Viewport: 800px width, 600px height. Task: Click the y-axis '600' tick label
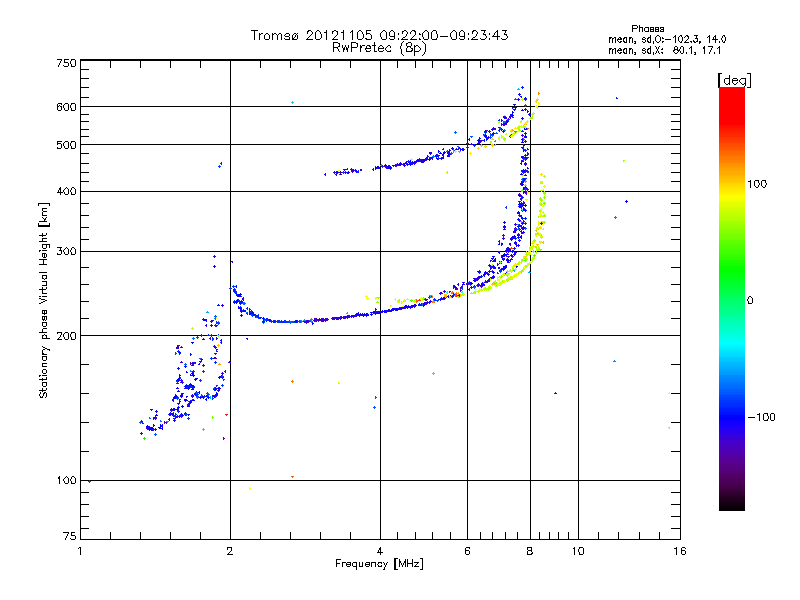66,107
